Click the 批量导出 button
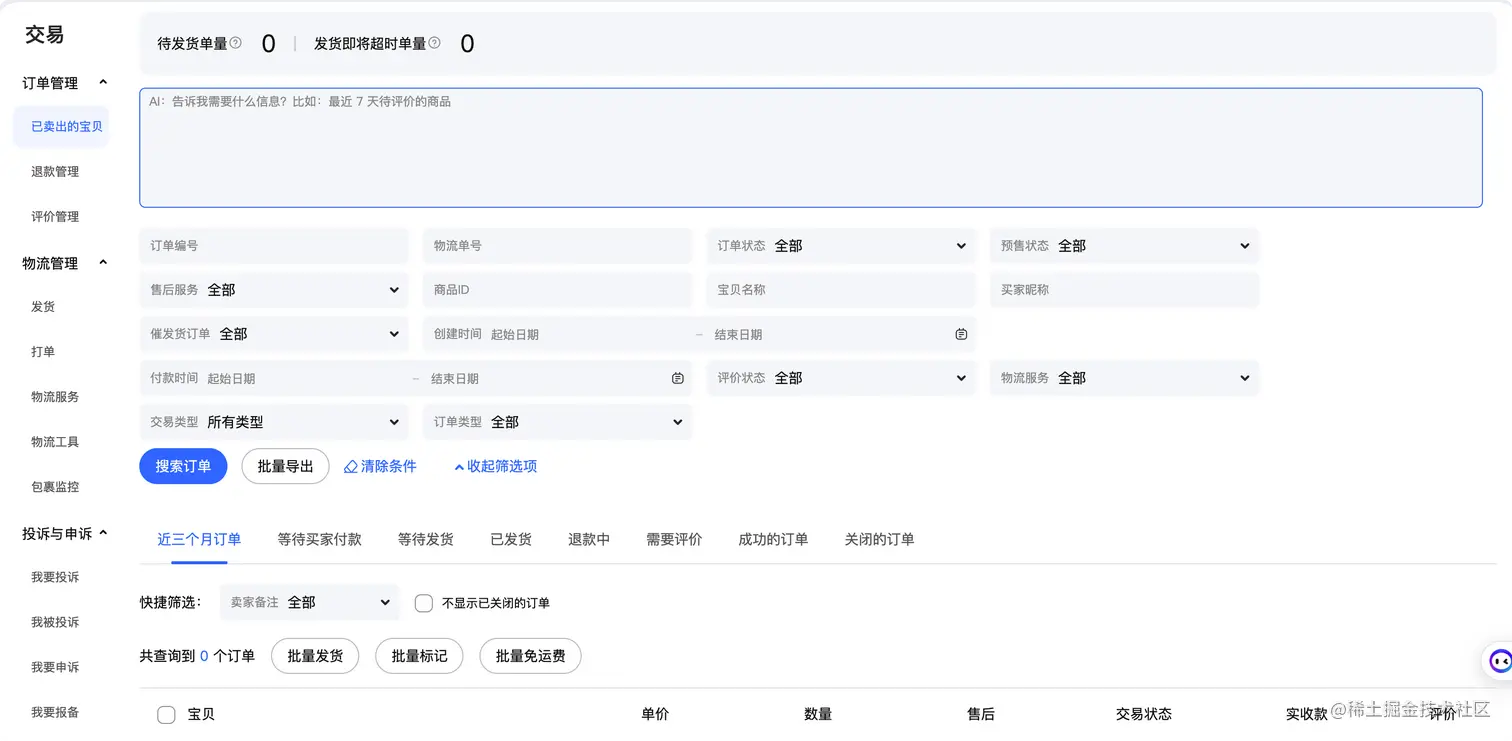This screenshot has height=741, width=1512. pos(286,466)
